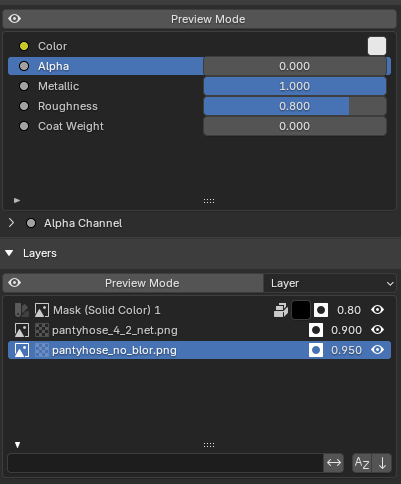Select the Coat Weight channel label
The height and width of the screenshot is (484, 401).
pyautogui.click(x=71, y=126)
